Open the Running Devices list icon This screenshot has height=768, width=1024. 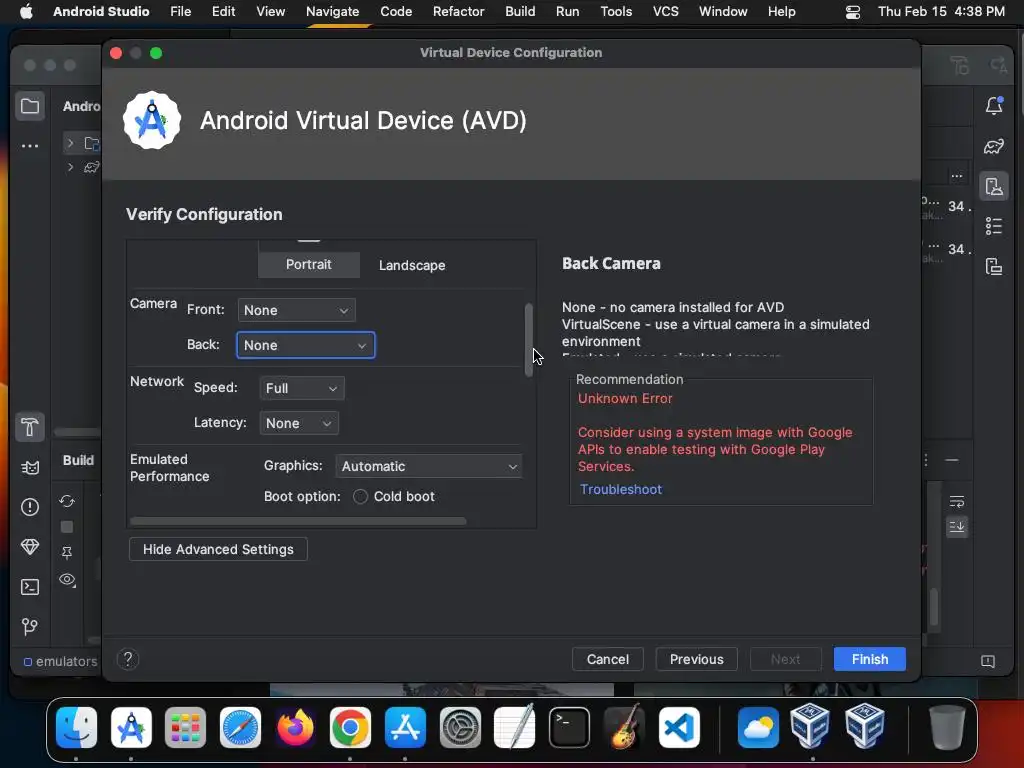point(994,226)
